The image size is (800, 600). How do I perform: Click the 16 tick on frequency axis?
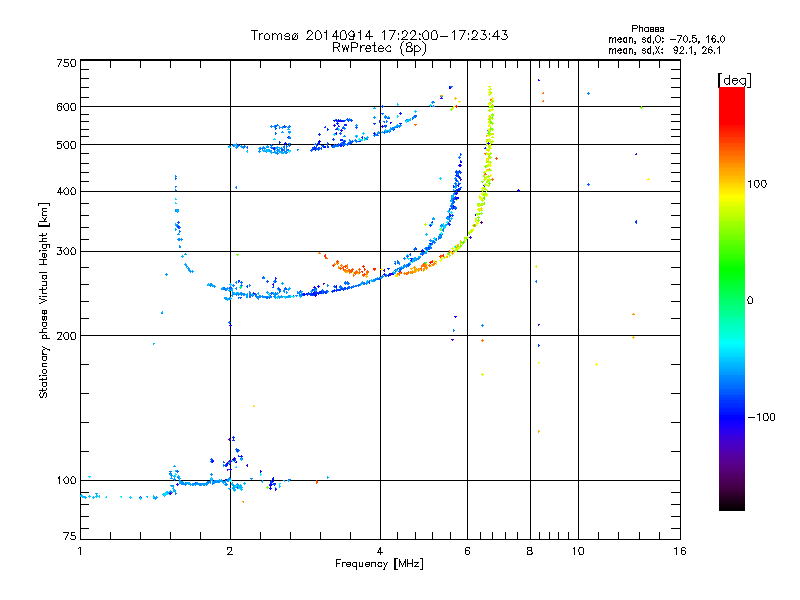[680, 551]
